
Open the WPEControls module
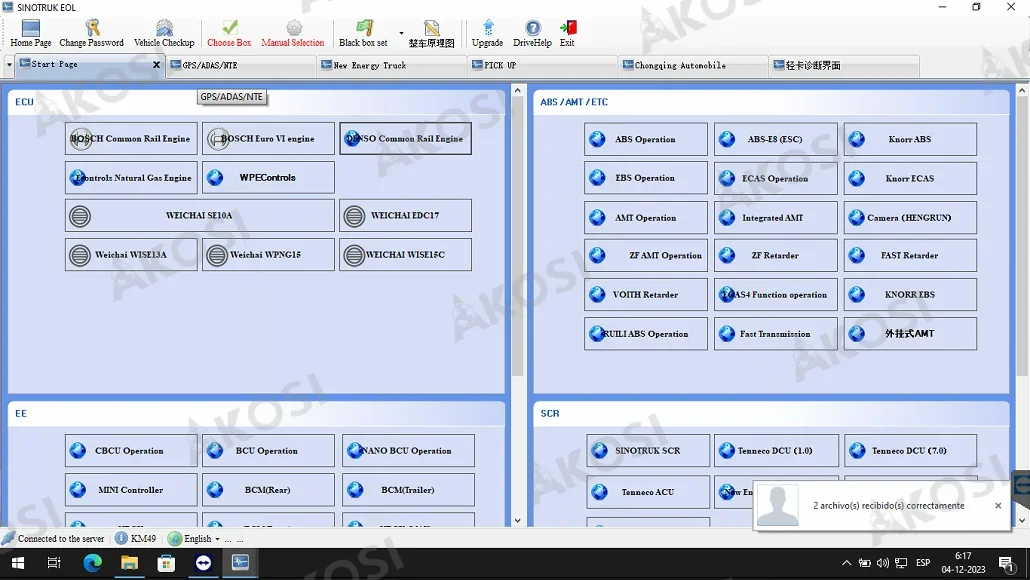(269, 177)
